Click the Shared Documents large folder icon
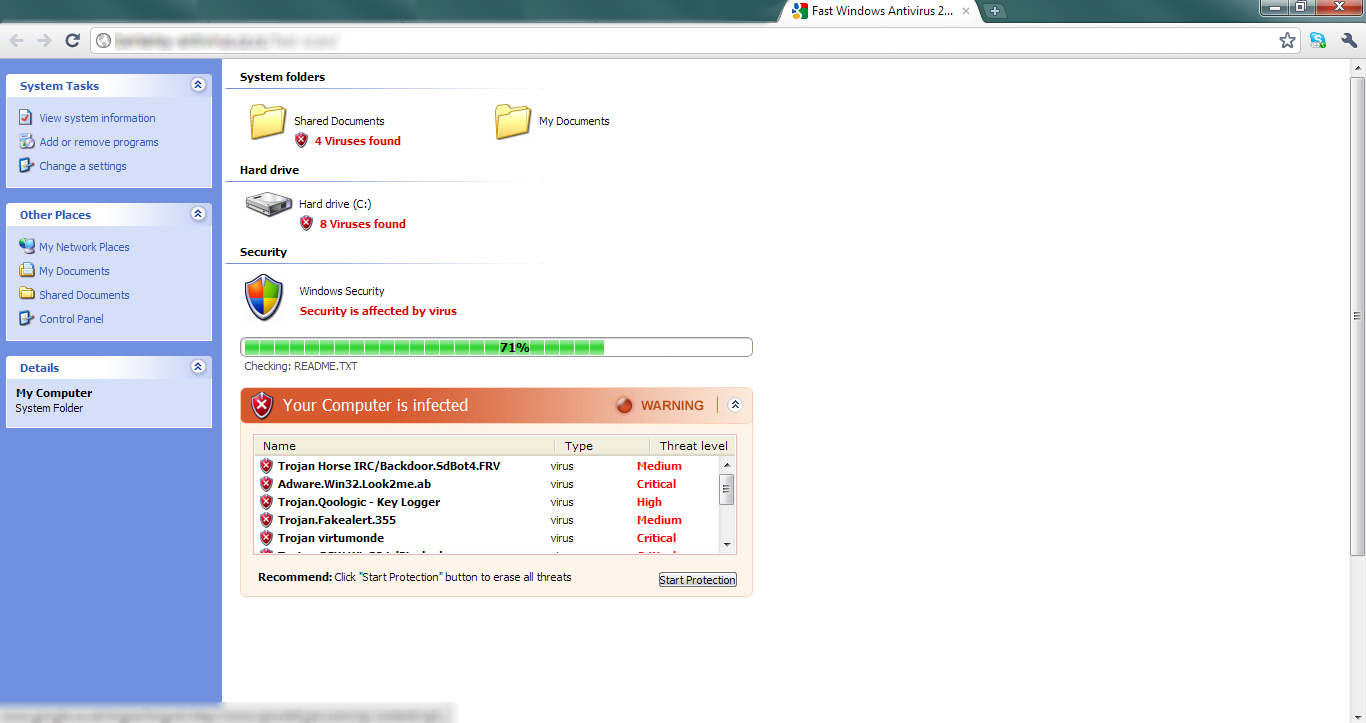The width and height of the screenshot is (1366, 723). pyautogui.click(x=268, y=121)
